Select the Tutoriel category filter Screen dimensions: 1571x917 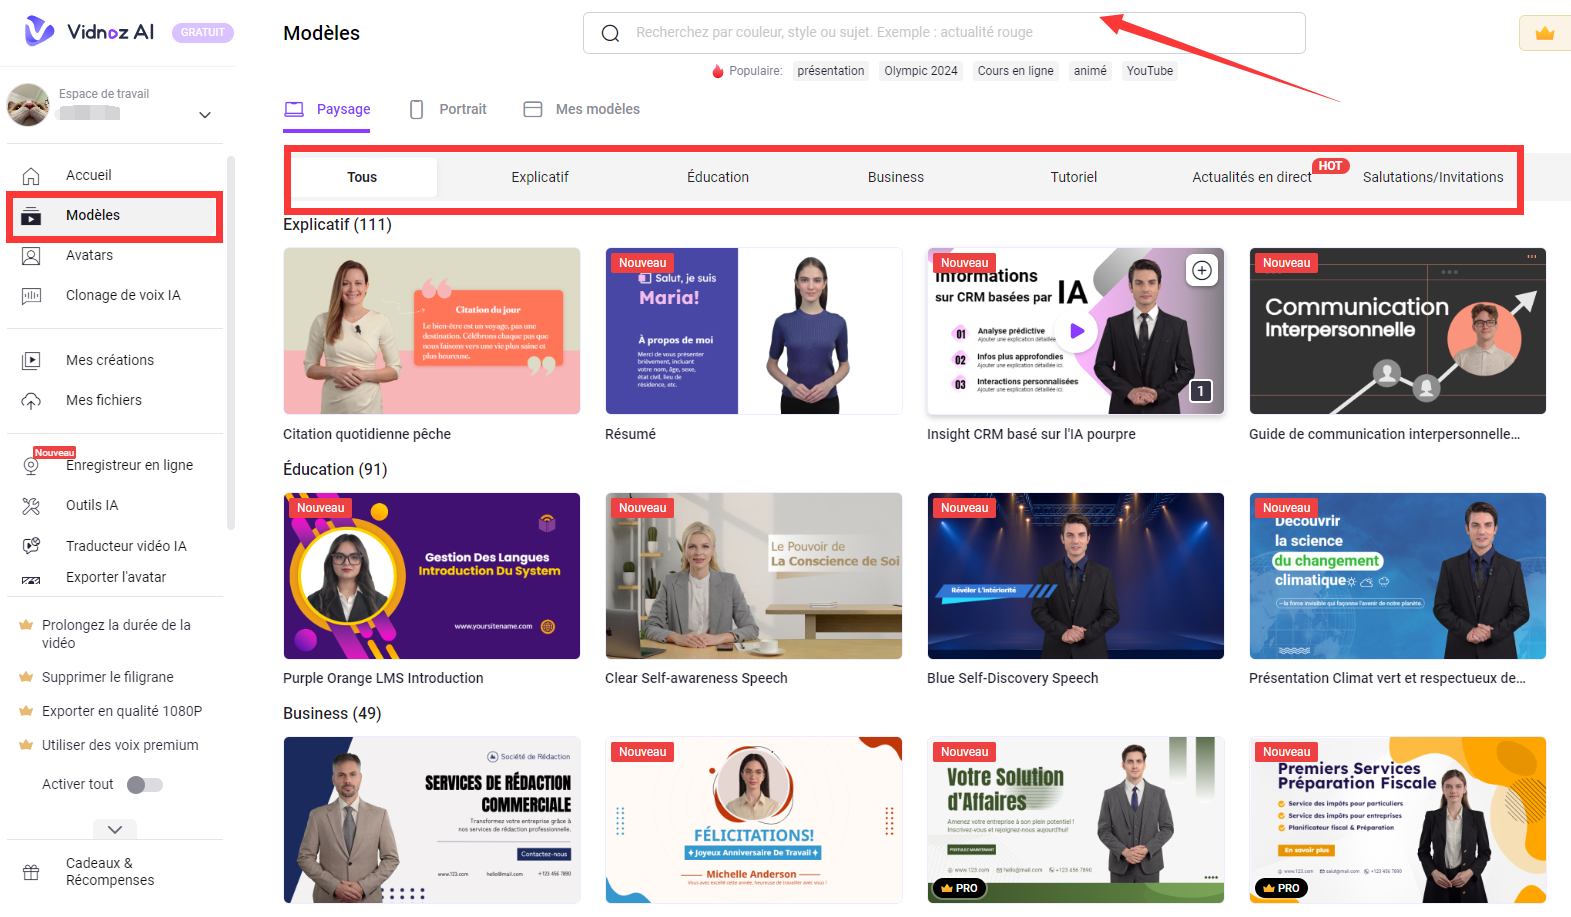[x=1074, y=177]
